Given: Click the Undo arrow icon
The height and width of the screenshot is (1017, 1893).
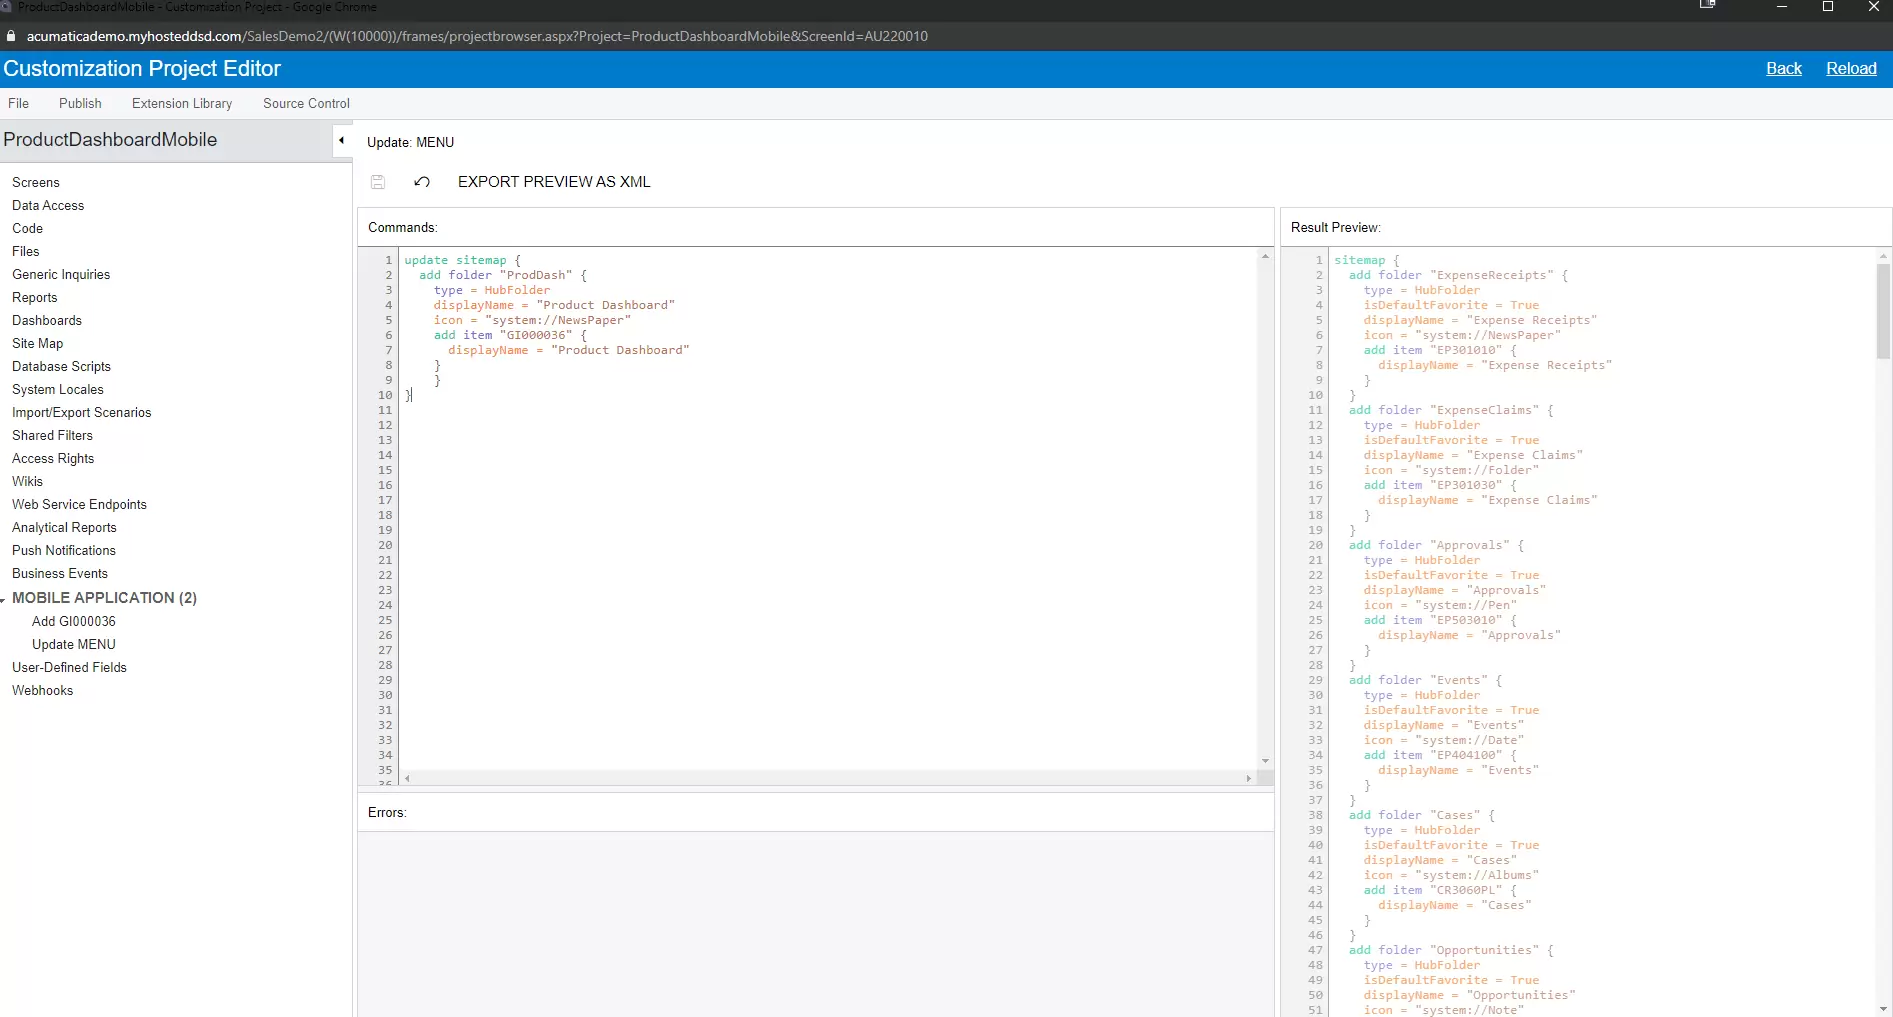Looking at the screenshot, I should click(x=422, y=182).
